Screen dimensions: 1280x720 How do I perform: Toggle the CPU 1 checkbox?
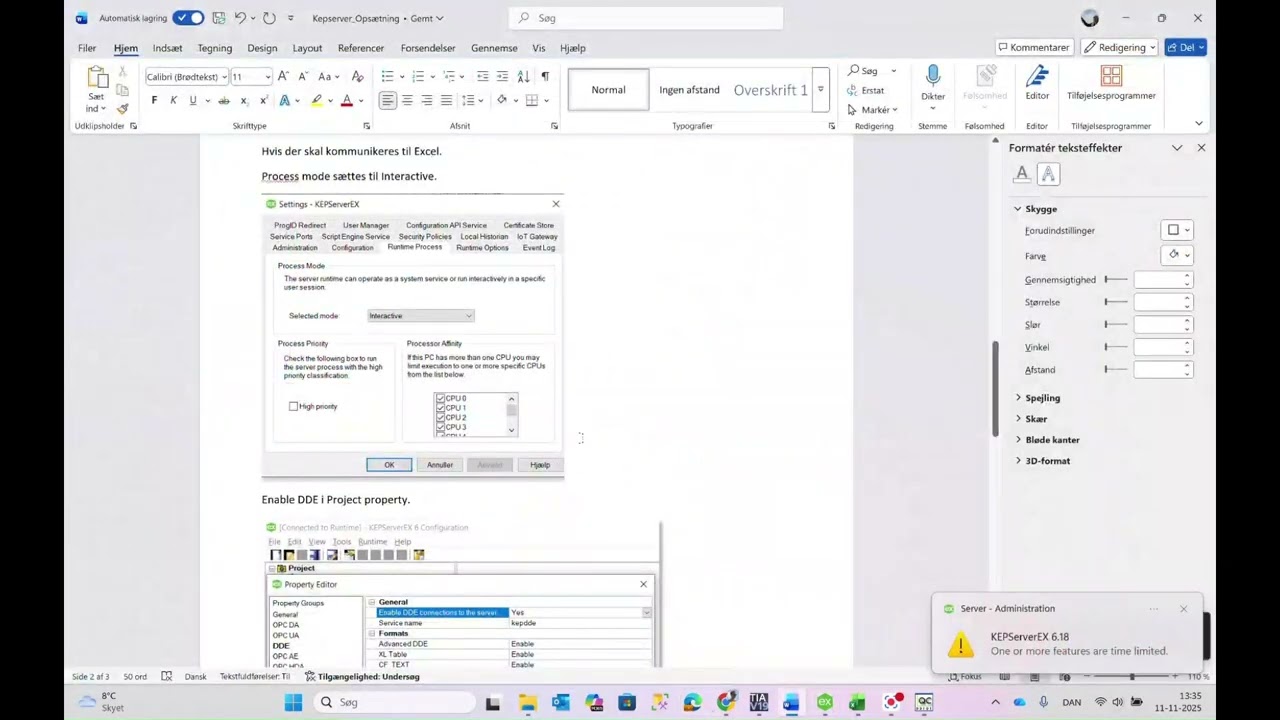(x=440, y=408)
